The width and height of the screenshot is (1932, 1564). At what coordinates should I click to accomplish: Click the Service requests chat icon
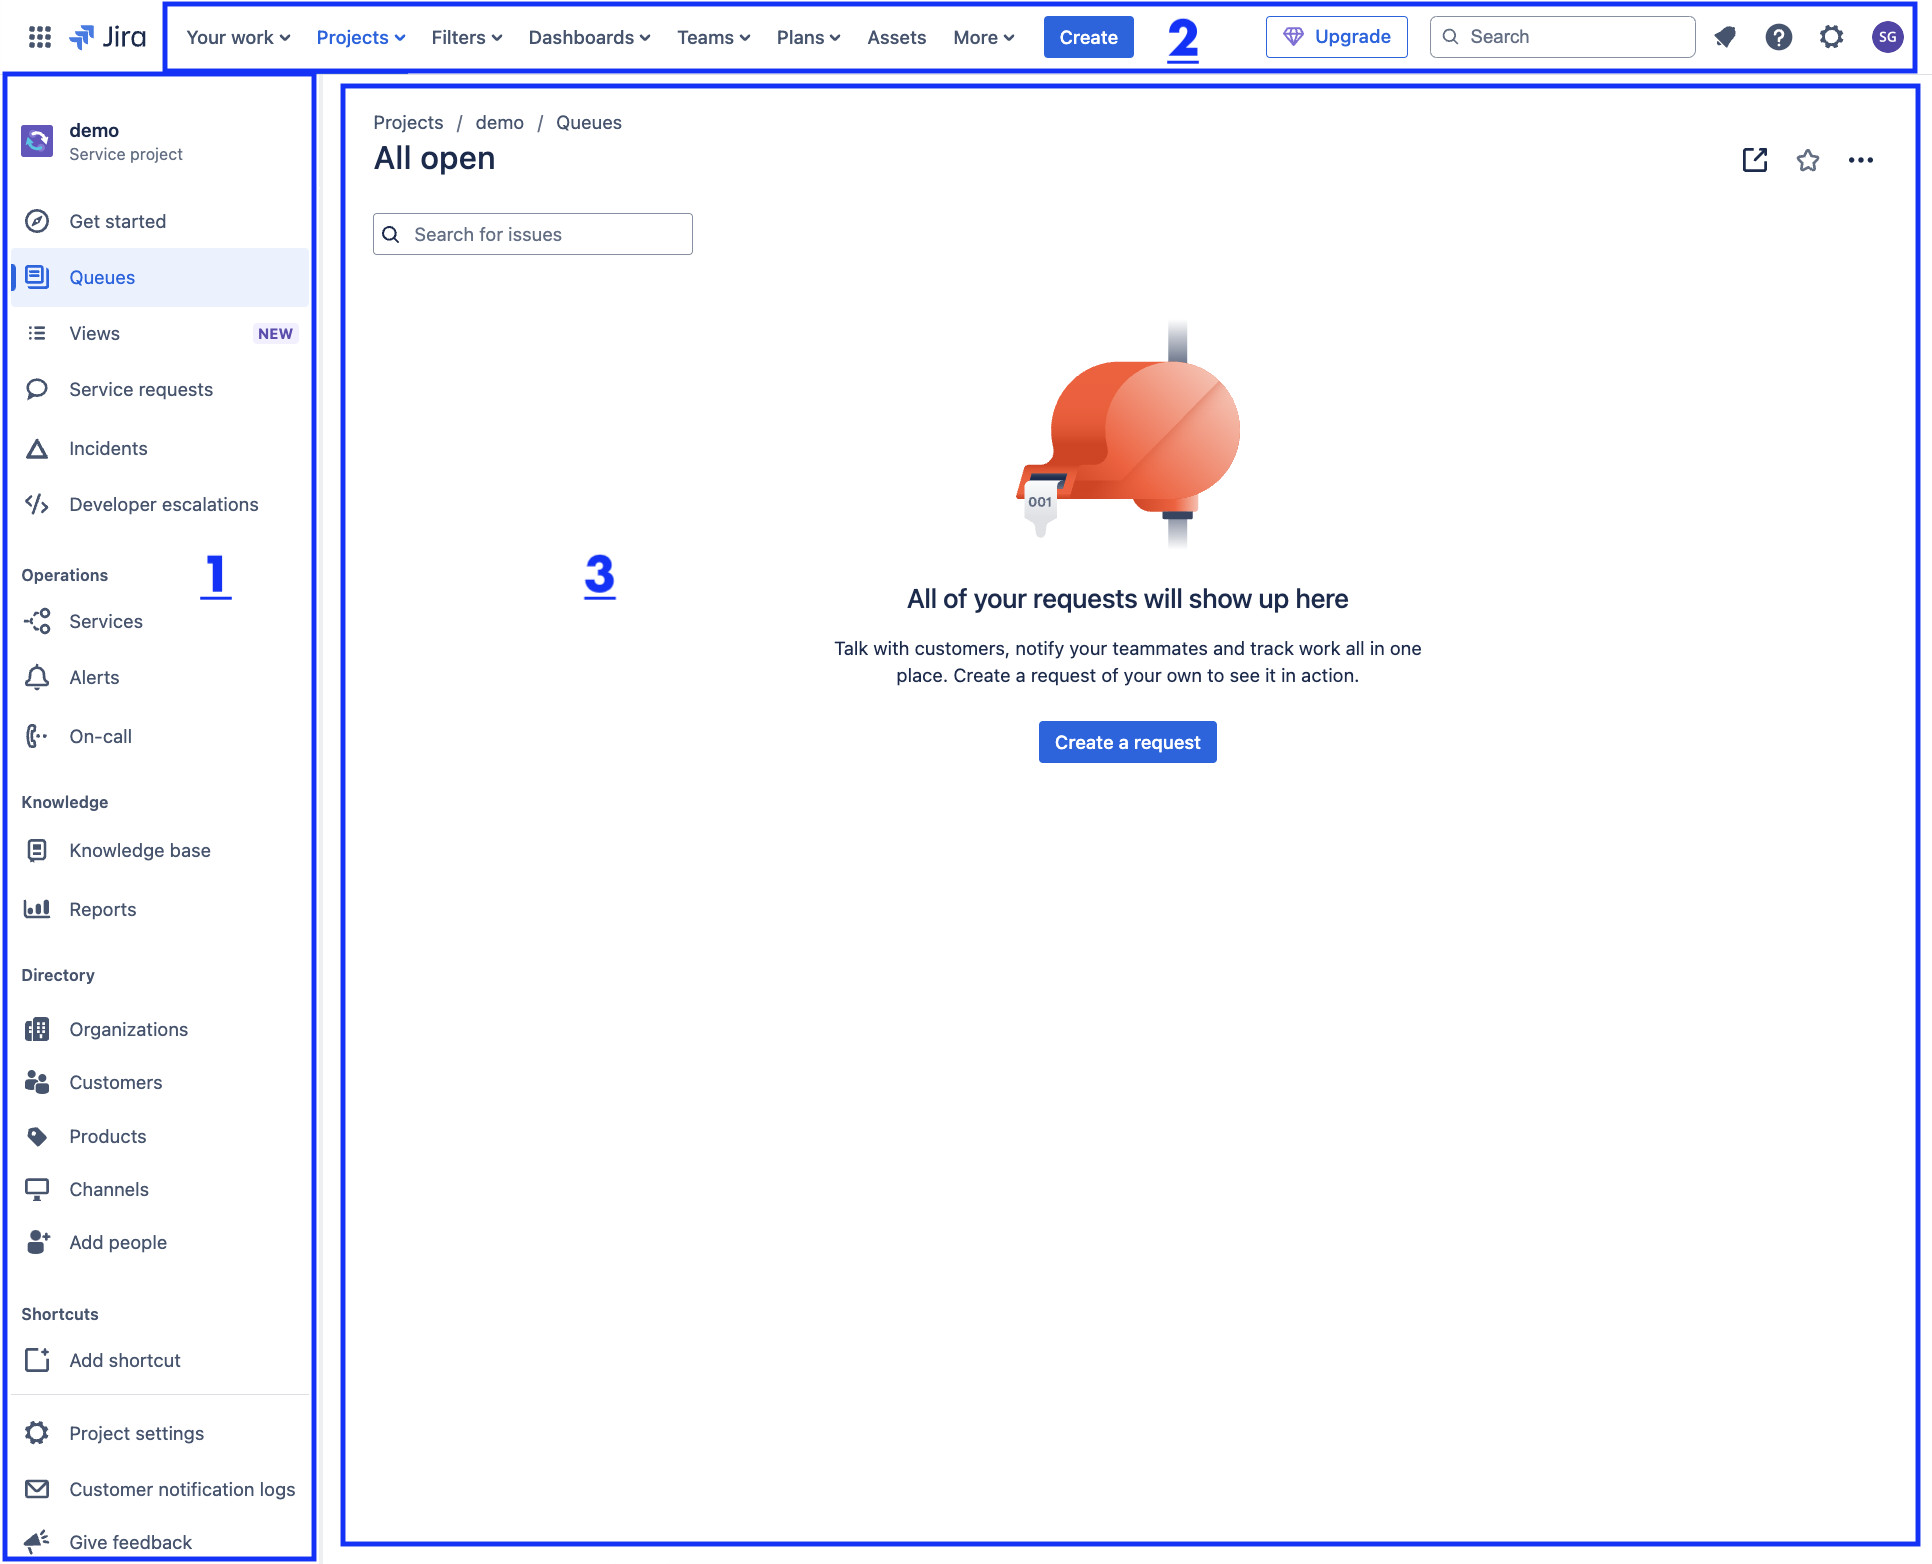point(37,389)
